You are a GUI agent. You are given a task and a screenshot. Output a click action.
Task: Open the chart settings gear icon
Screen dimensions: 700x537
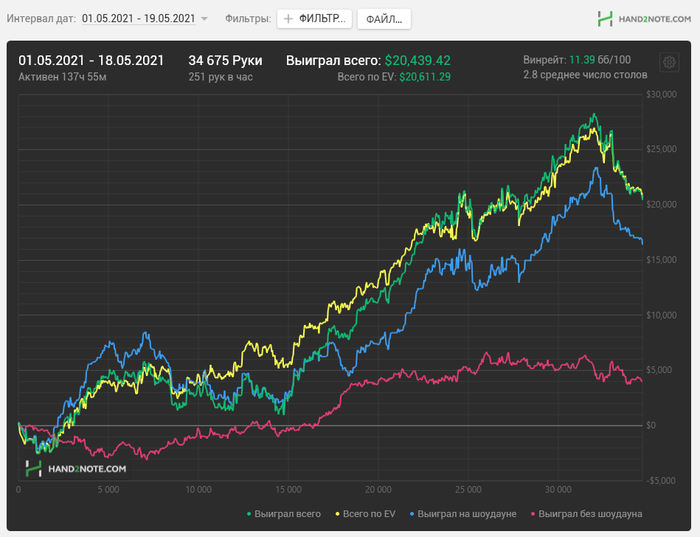coord(669,62)
